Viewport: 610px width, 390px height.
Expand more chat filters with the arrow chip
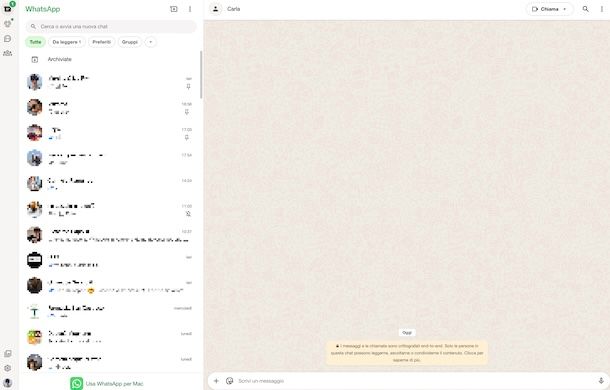[151, 42]
